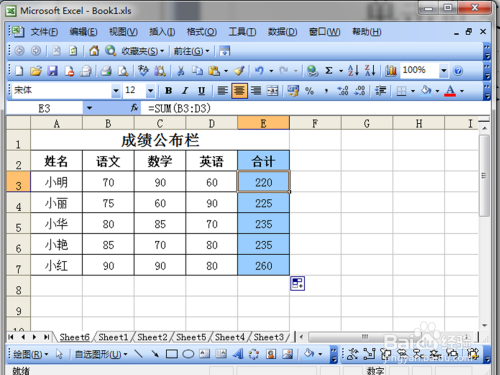Open the 文件 menu
The width and height of the screenshot is (500, 375).
44,32
